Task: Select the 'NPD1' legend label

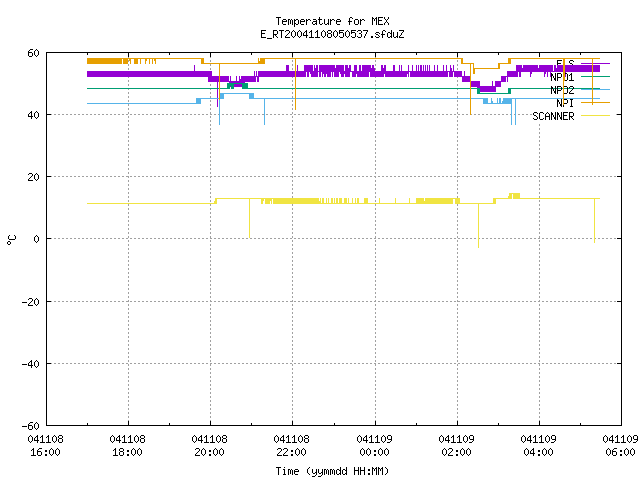Action: [562, 77]
